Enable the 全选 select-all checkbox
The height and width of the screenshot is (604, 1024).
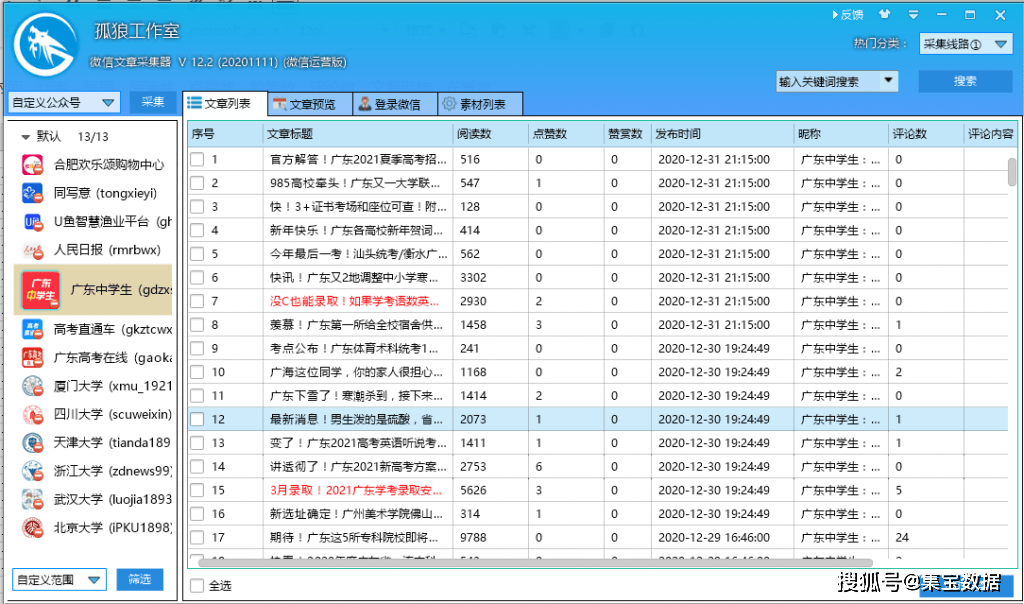point(197,586)
